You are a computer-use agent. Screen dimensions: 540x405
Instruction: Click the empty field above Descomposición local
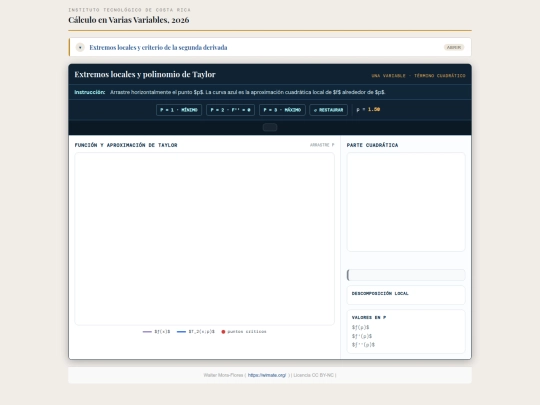coord(406,275)
